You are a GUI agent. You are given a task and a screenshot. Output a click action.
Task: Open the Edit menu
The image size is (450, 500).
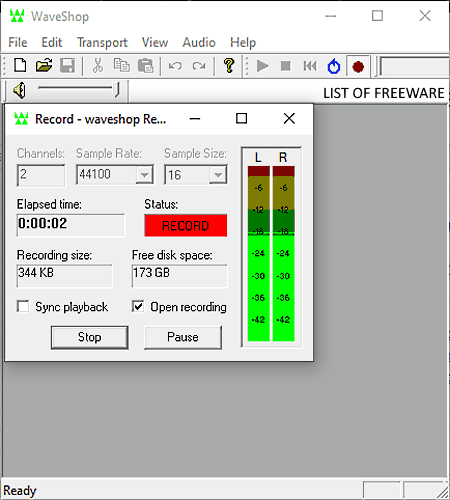[52, 42]
